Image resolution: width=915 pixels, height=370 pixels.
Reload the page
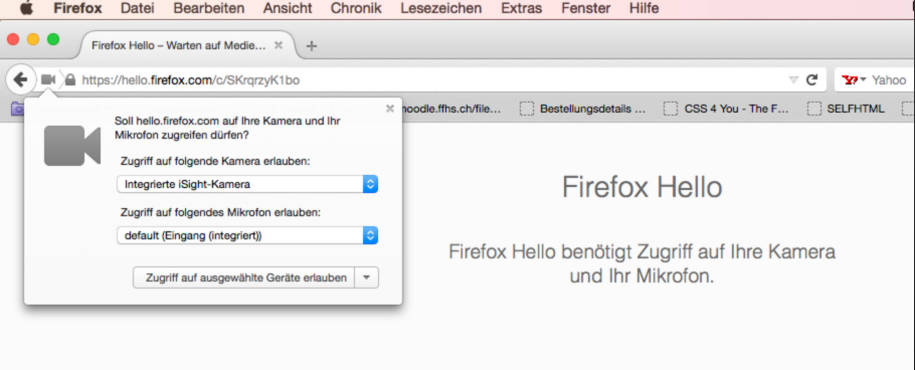[x=811, y=80]
